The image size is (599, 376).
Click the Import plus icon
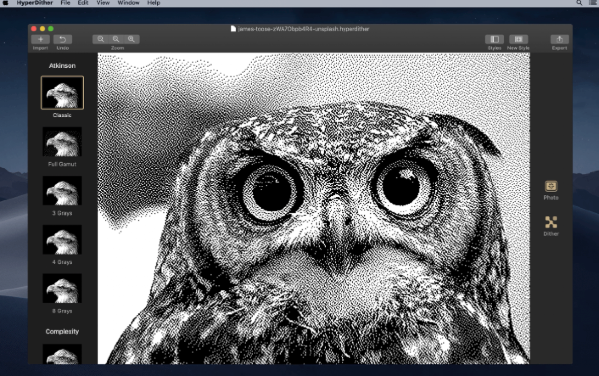[x=40, y=39]
